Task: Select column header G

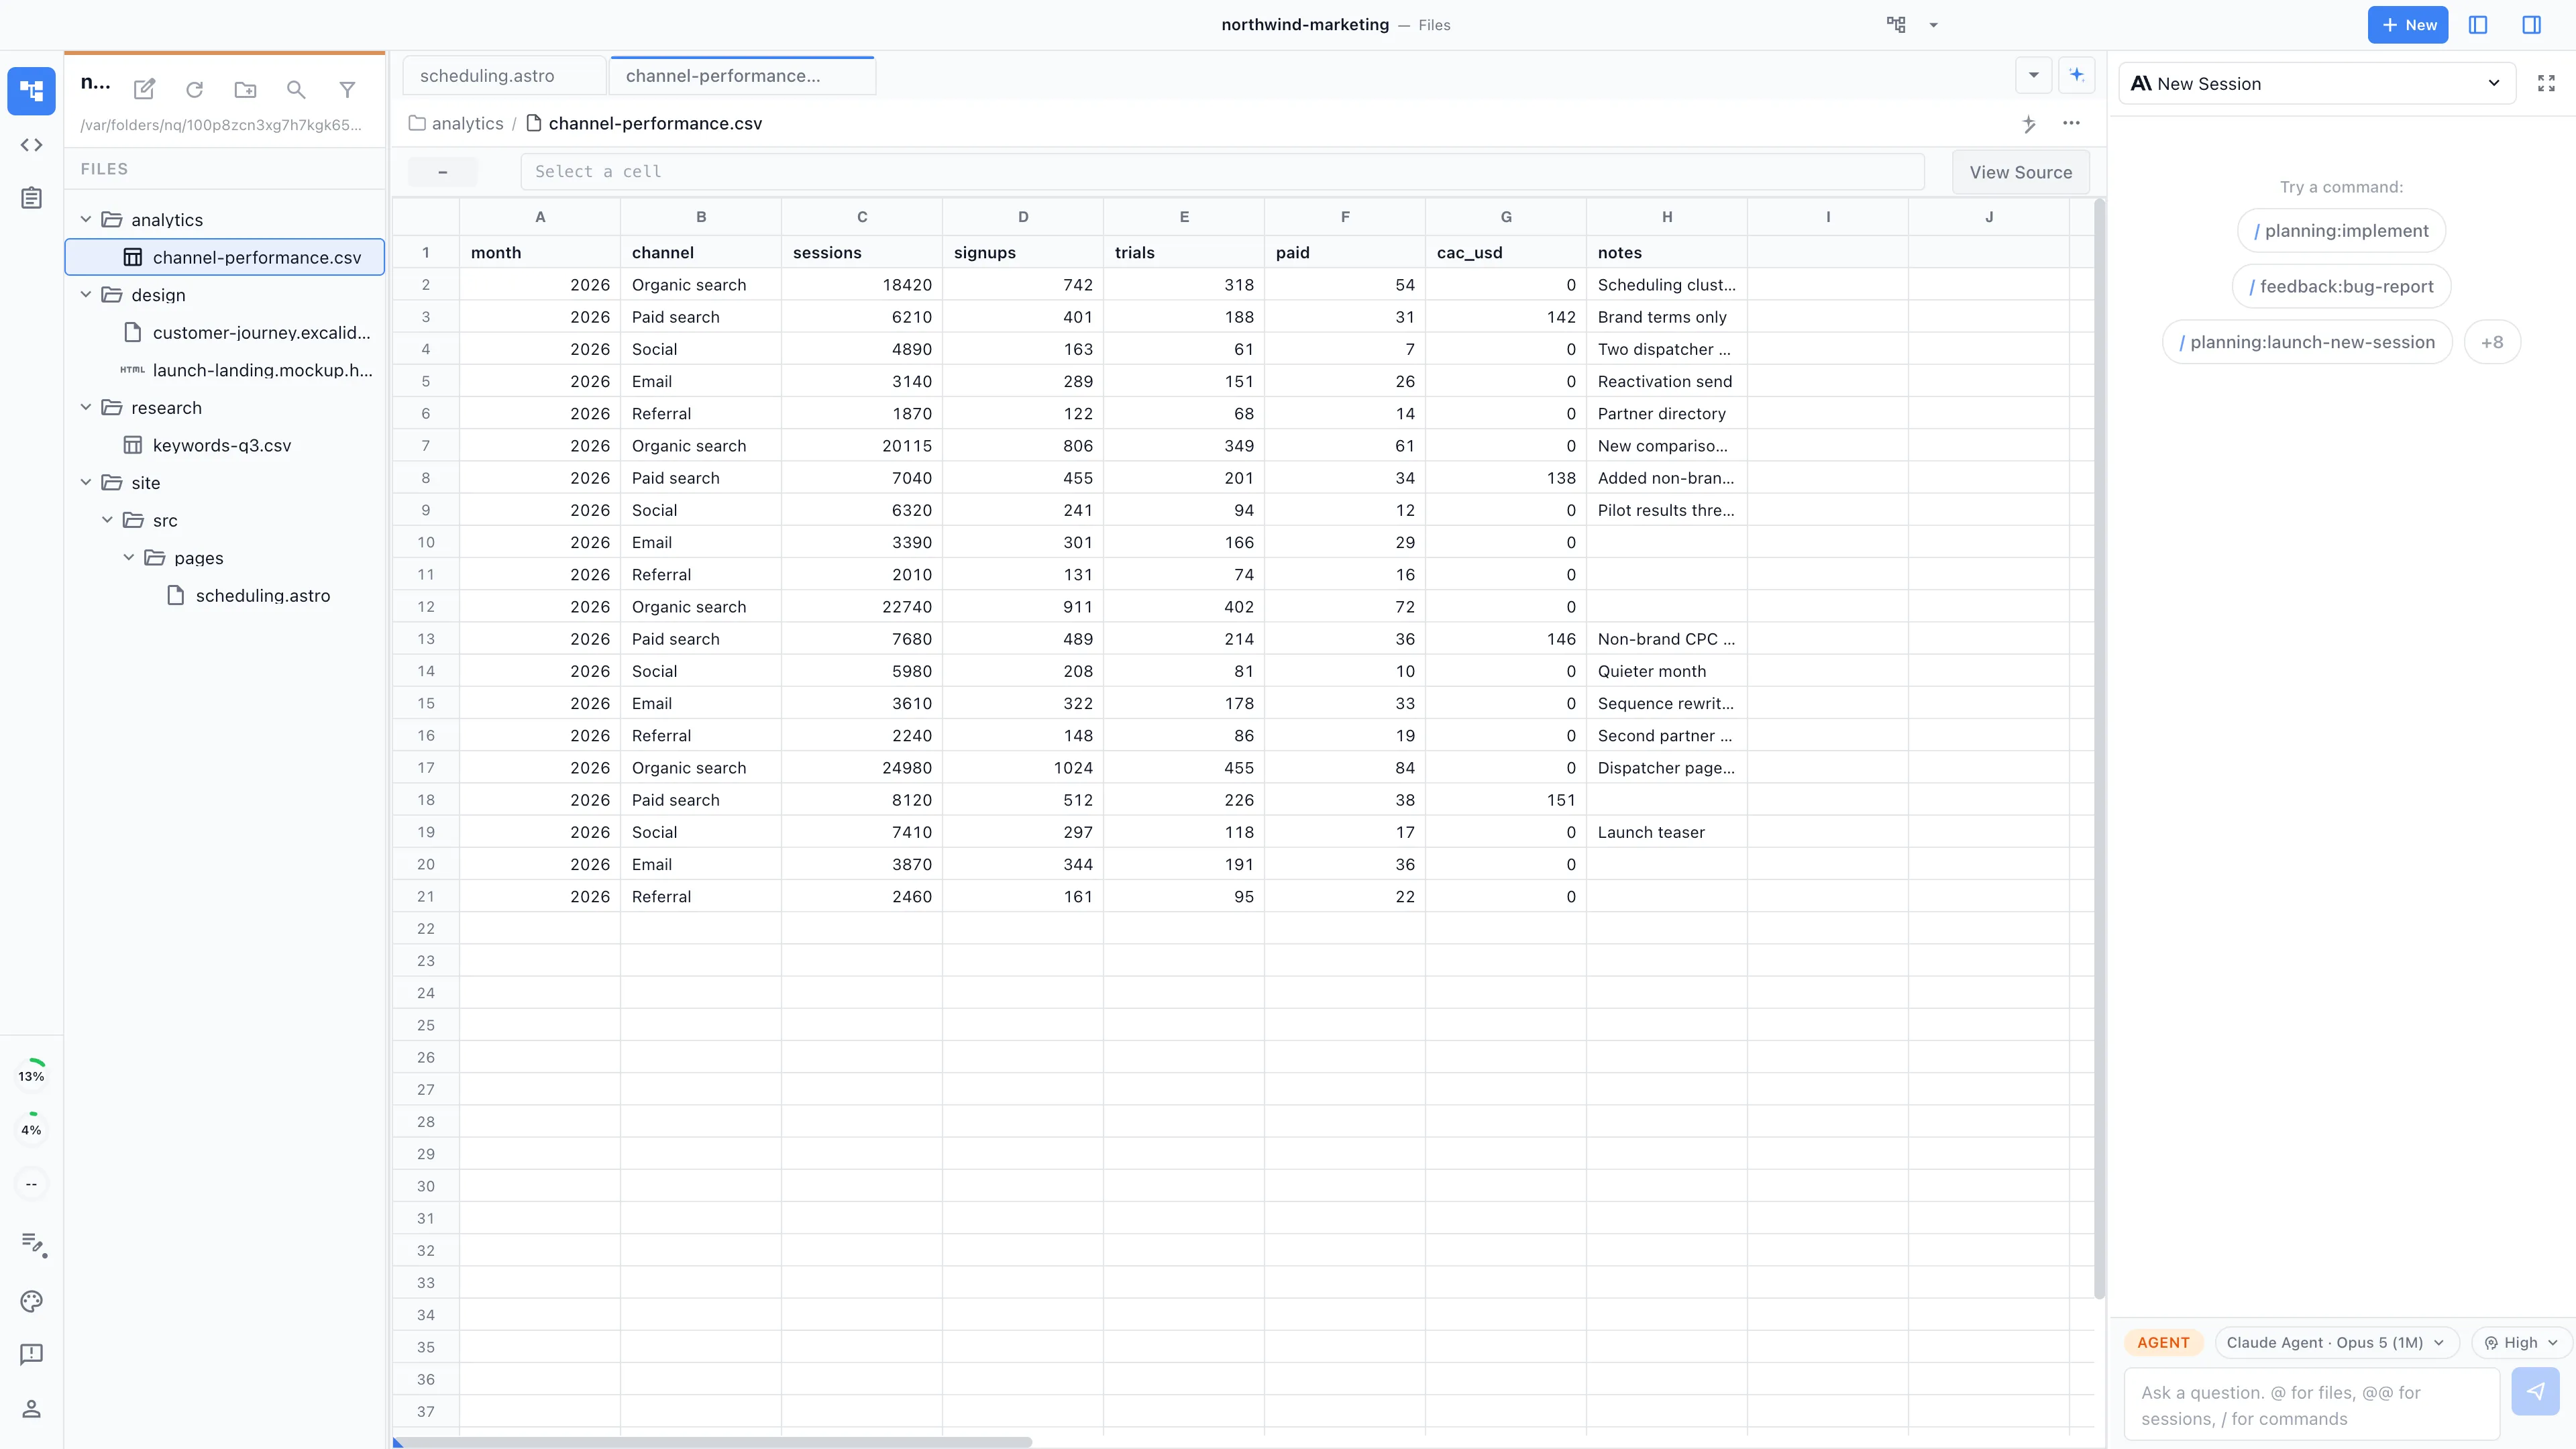Action: coord(1505,216)
